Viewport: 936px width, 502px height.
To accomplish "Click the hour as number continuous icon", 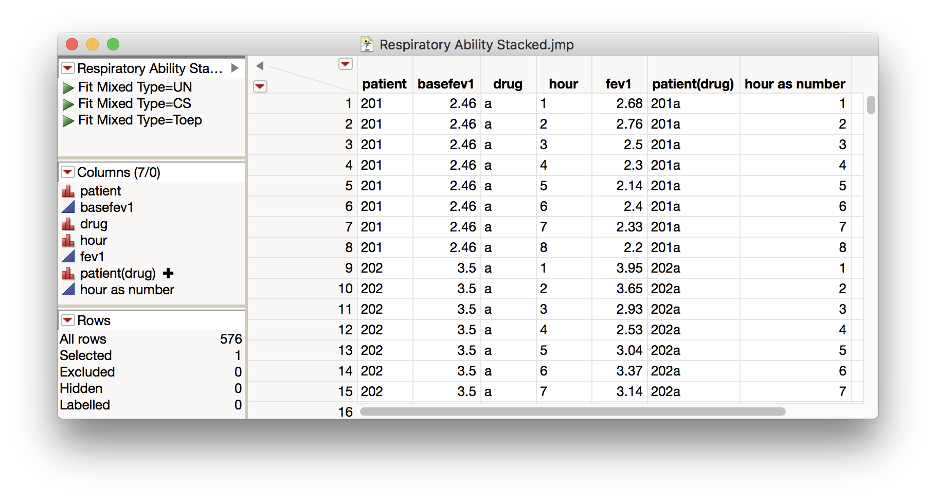I will pyautogui.click(x=68, y=290).
